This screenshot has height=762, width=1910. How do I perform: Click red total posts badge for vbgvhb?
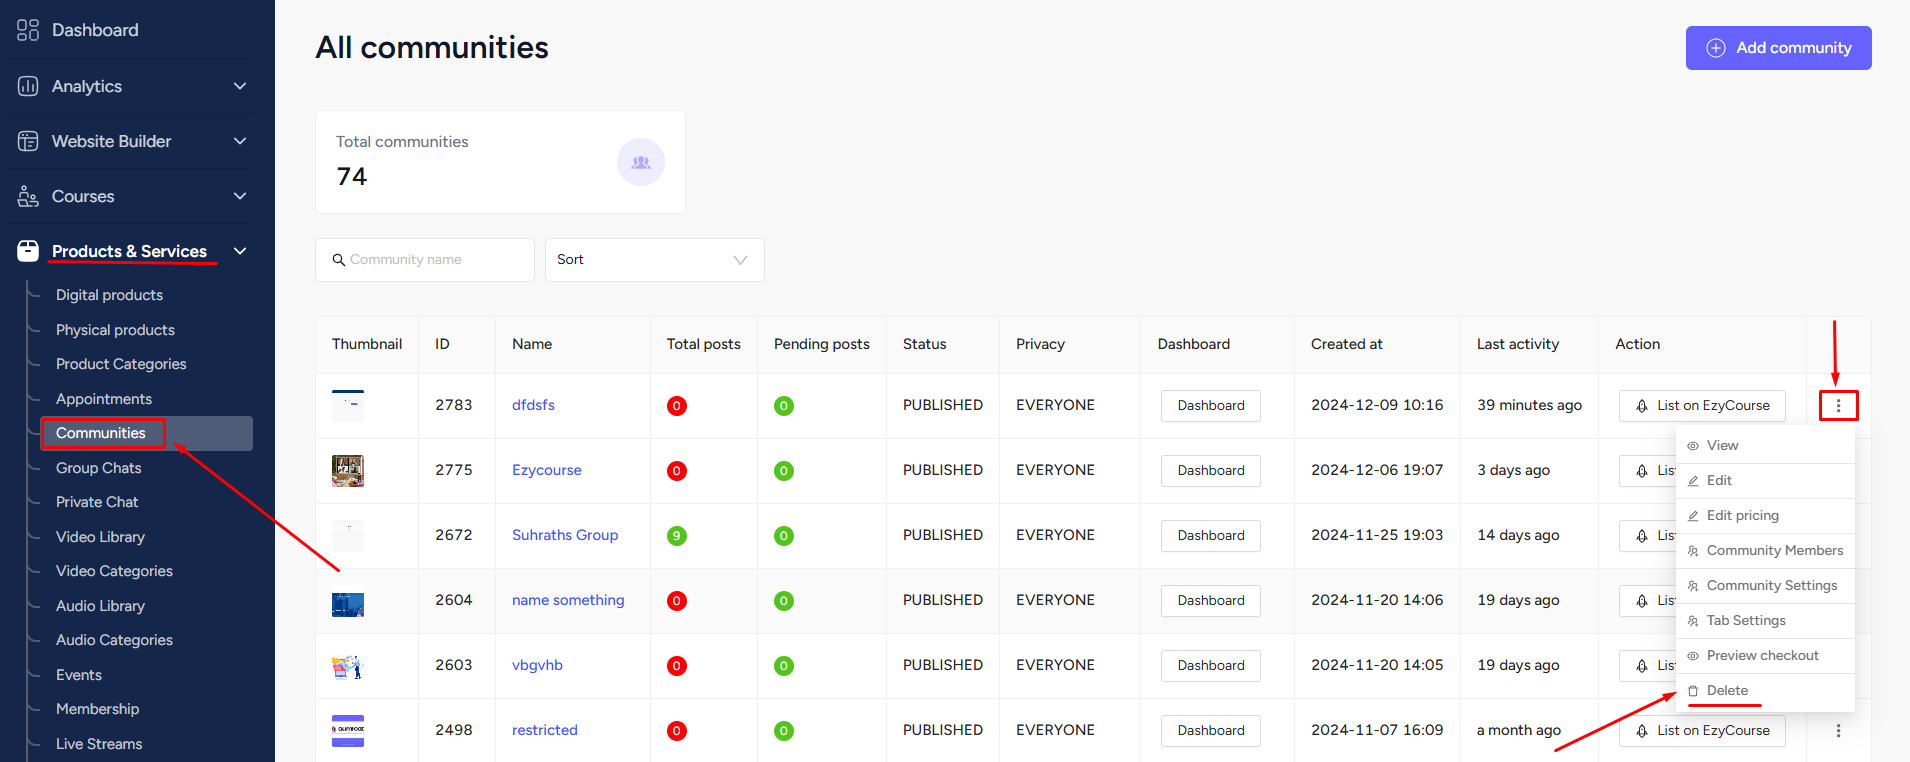coord(677,666)
